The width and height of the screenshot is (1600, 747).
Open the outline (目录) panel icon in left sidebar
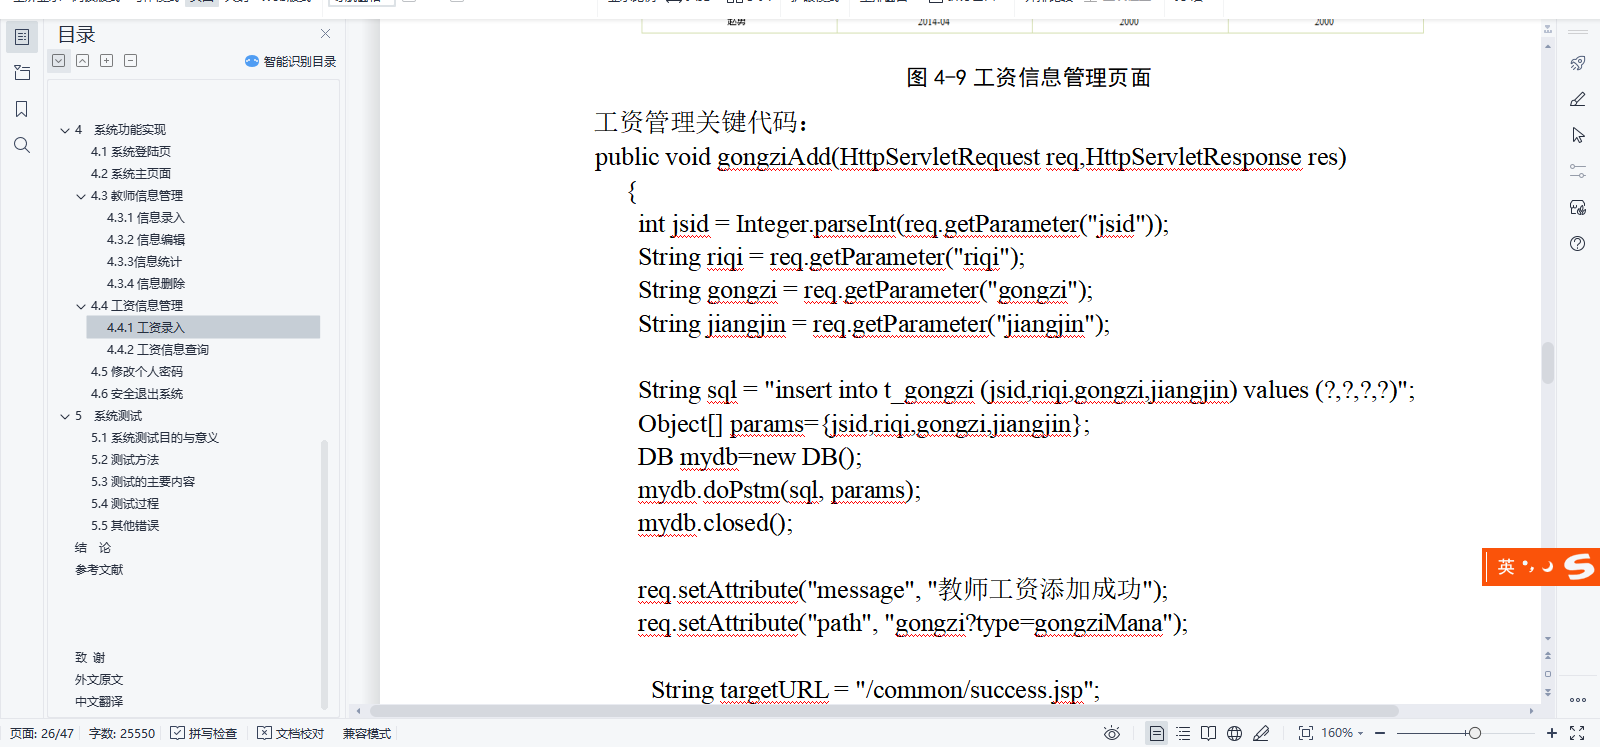tap(22, 37)
